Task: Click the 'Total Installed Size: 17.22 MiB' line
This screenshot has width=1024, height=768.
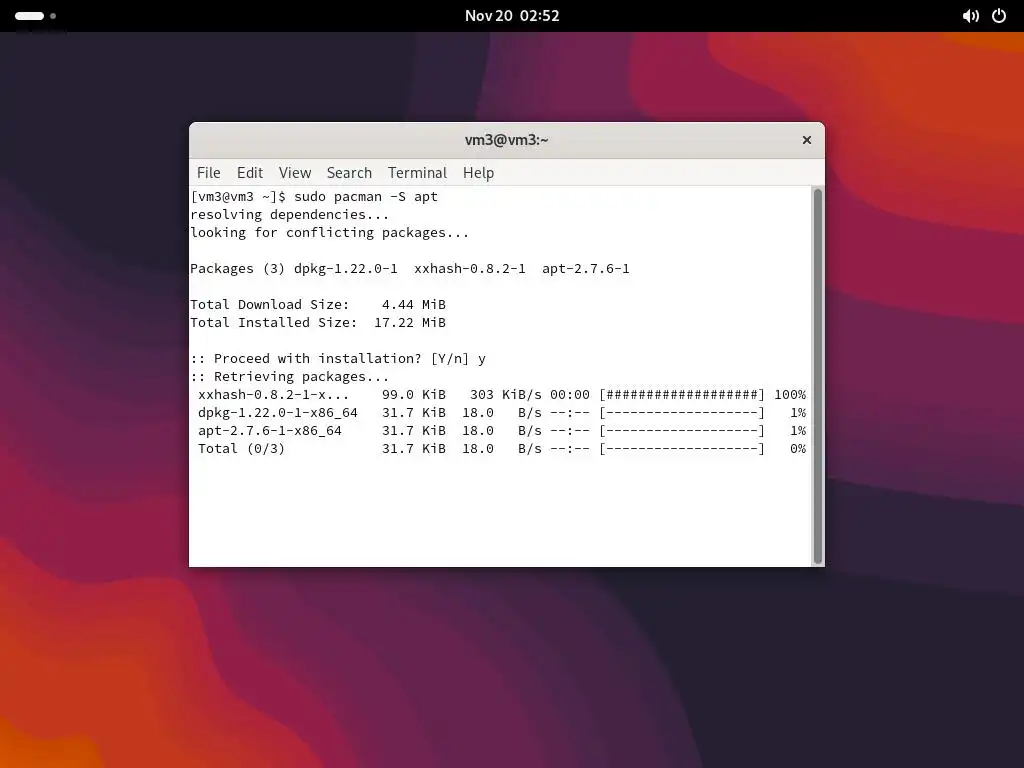Action: [x=318, y=323]
